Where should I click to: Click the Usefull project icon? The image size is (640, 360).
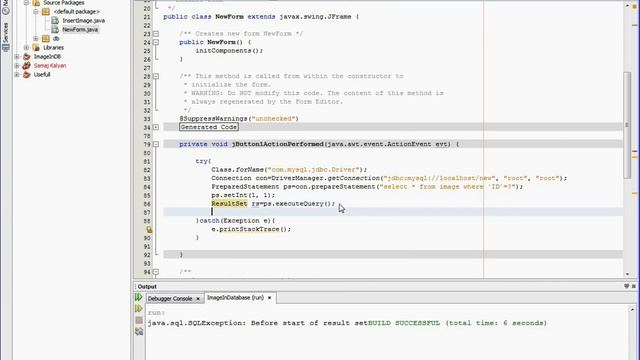pos(27,75)
